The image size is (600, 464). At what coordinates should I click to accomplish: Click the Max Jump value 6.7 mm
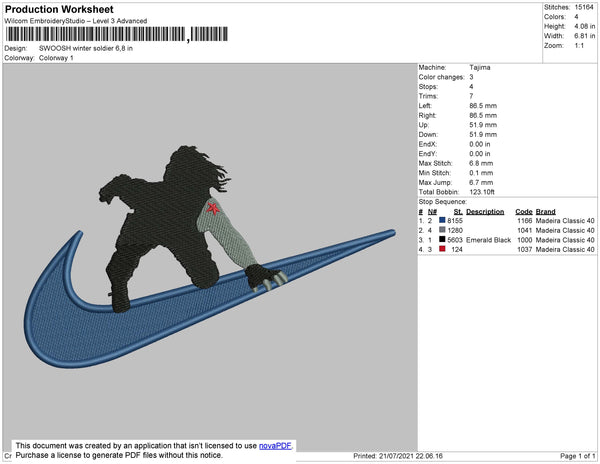481,182
